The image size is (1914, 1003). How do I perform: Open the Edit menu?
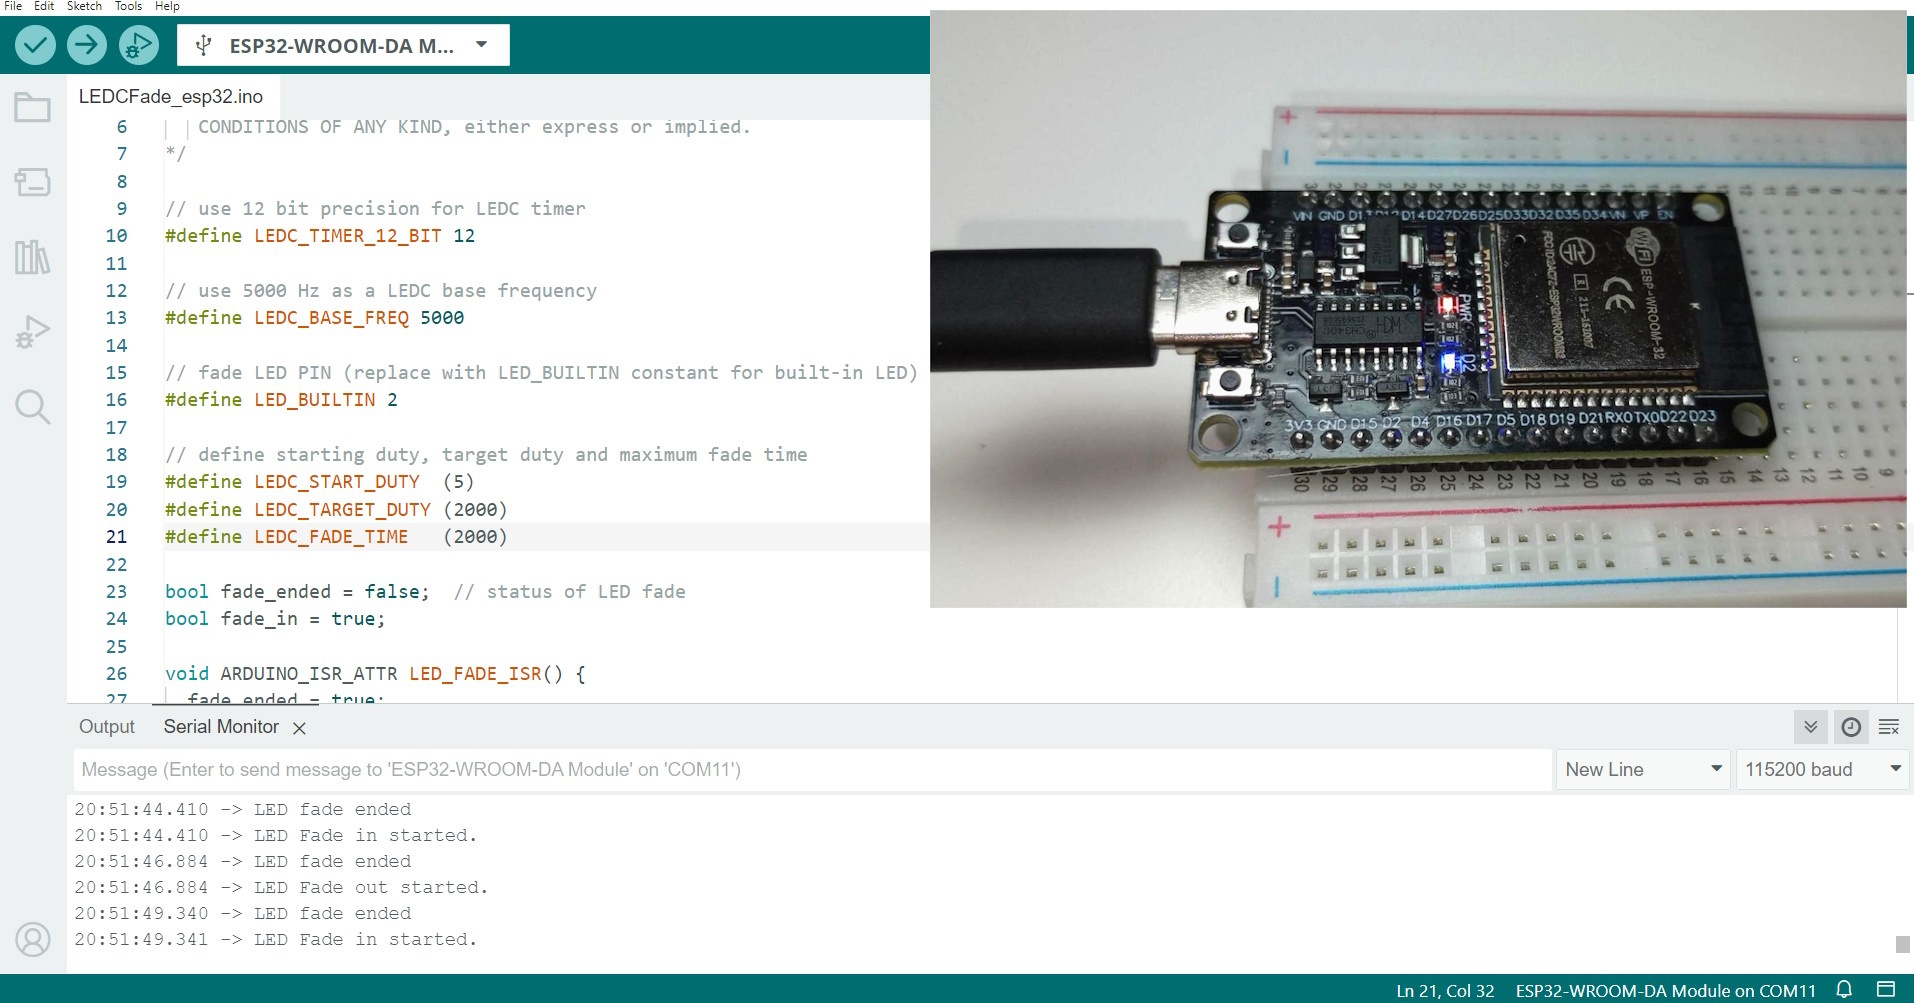coord(44,6)
